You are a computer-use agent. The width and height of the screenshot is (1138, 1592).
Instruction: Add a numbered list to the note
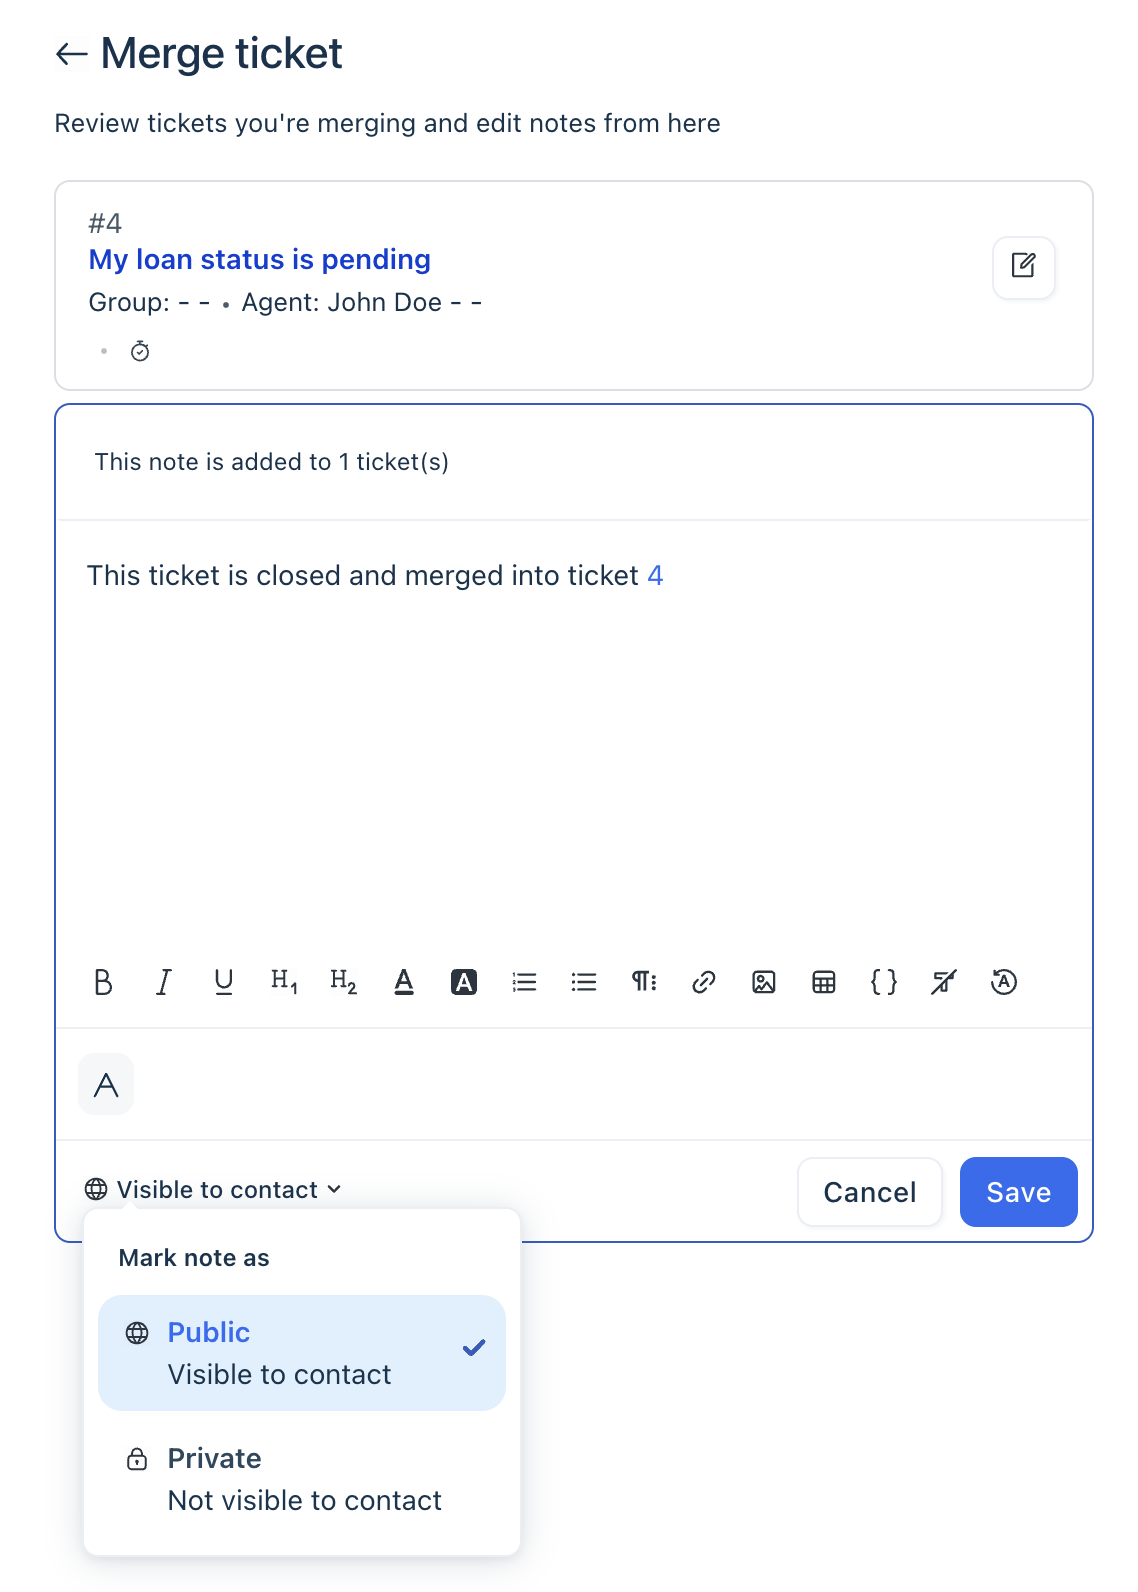coord(524,982)
